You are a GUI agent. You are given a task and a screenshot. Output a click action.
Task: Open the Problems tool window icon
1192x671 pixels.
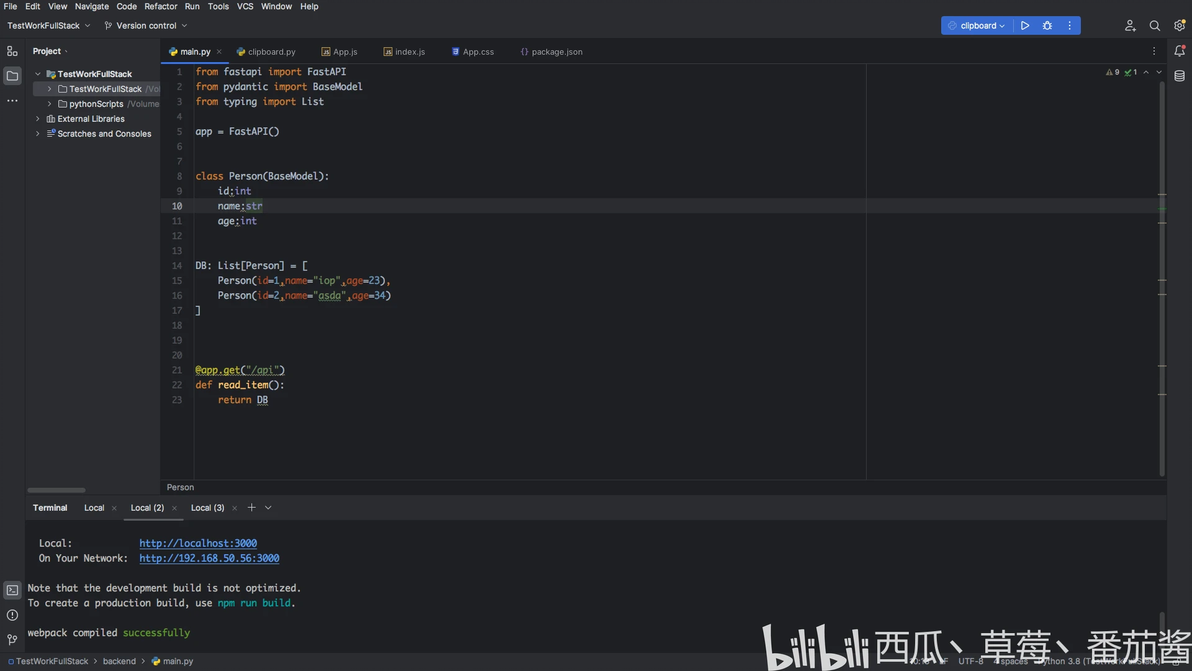pyautogui.click(x=12, y=615)
